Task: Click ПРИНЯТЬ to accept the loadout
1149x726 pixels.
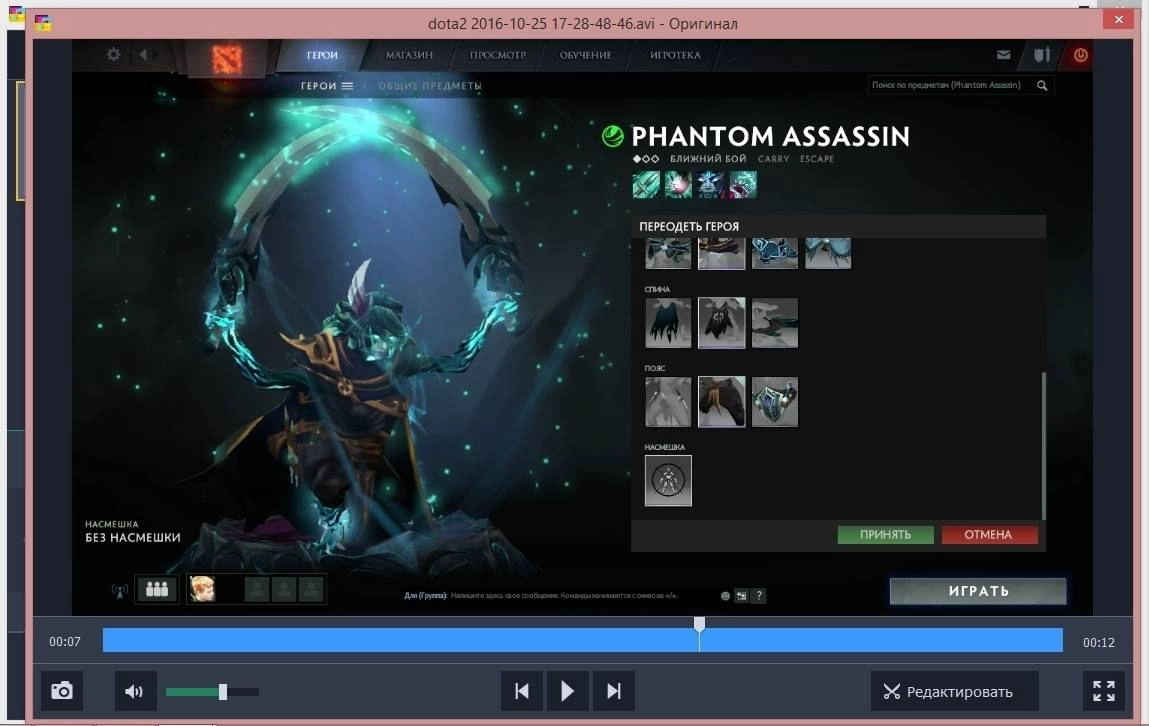Action: (885, 535)
